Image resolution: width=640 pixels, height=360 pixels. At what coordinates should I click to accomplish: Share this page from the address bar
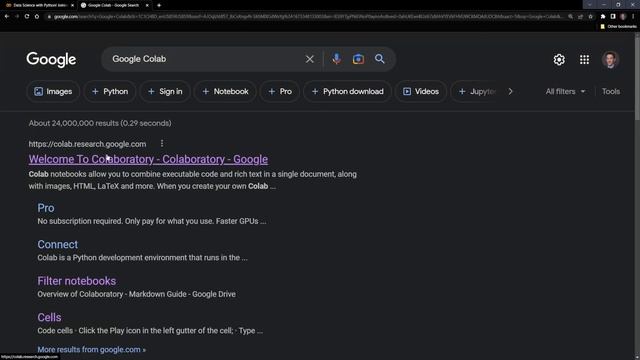pos(580,17)
